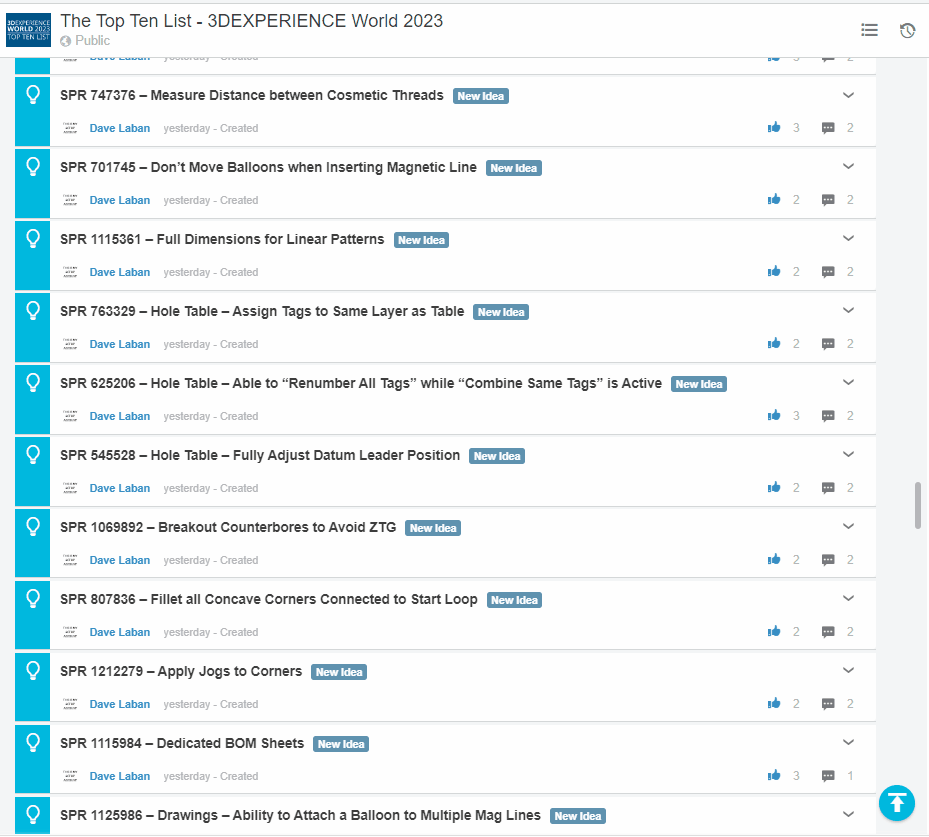Open Dave Laban profile on SPR 545528
929x837 pixels.
120,488
